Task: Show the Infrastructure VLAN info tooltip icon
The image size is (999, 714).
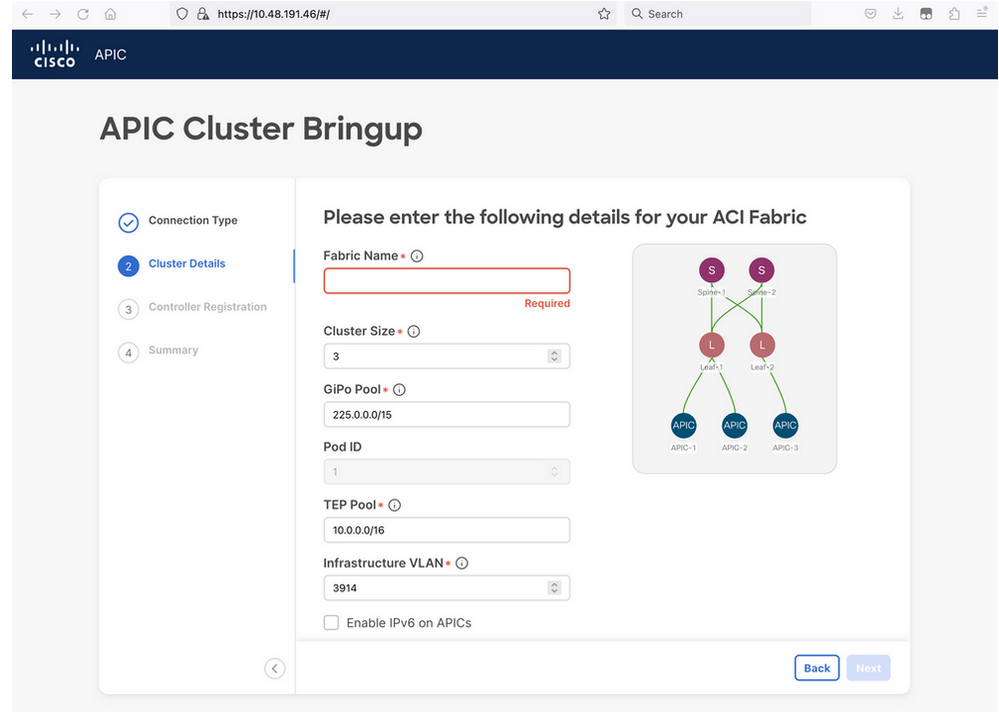Action: pos(462,563)
